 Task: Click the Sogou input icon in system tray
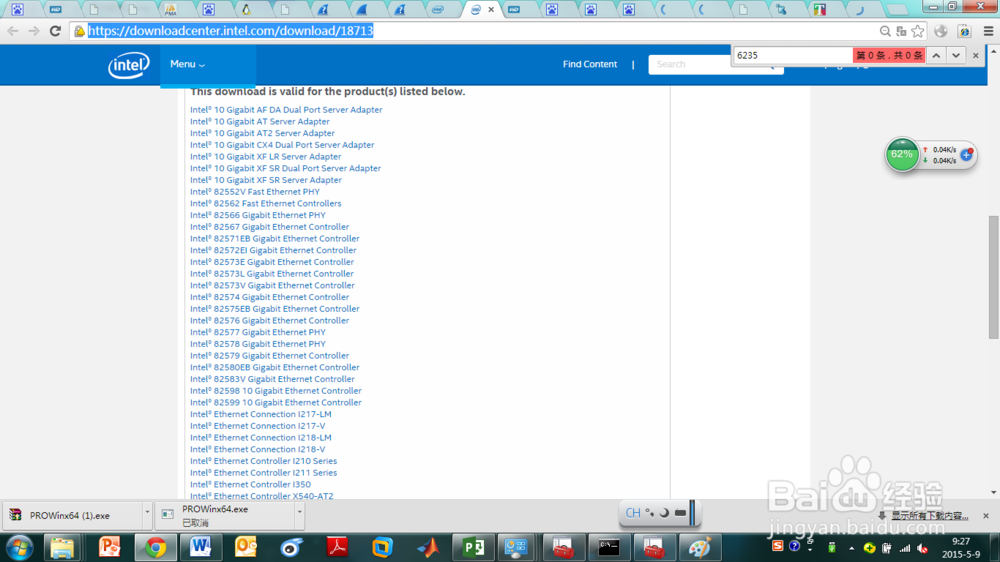click(777, 546)
